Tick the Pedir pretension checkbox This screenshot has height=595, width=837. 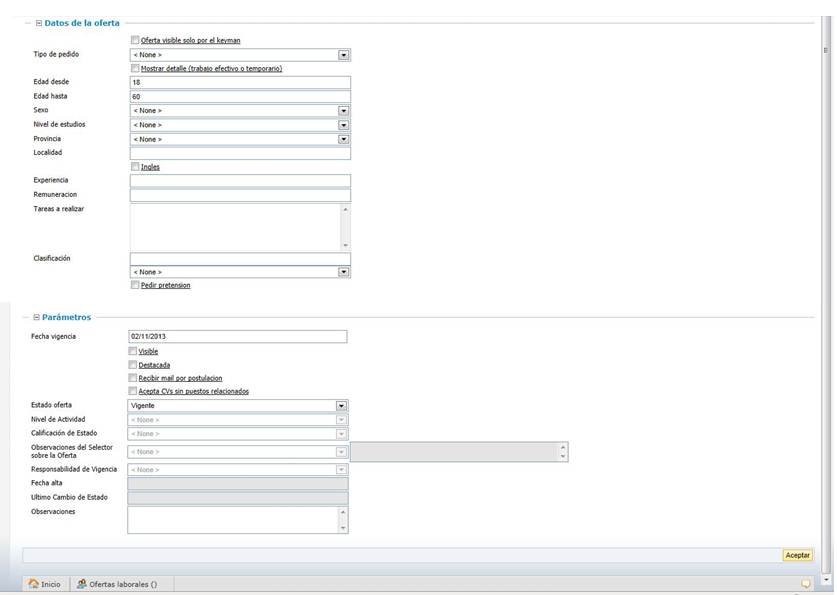(135, 285)
